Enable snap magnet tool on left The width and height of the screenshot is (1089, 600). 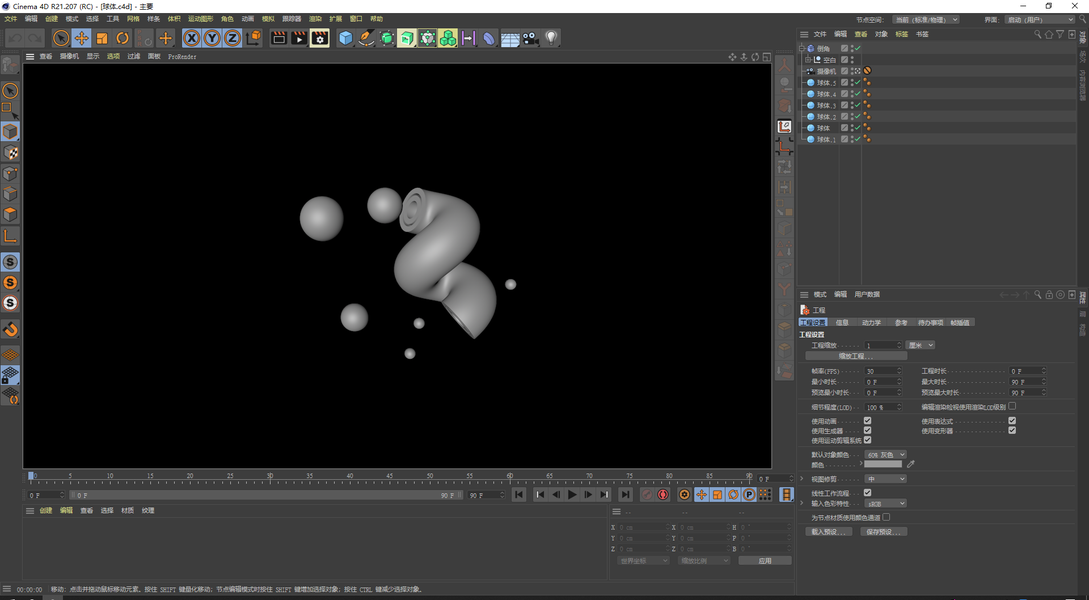pos(10,329)
